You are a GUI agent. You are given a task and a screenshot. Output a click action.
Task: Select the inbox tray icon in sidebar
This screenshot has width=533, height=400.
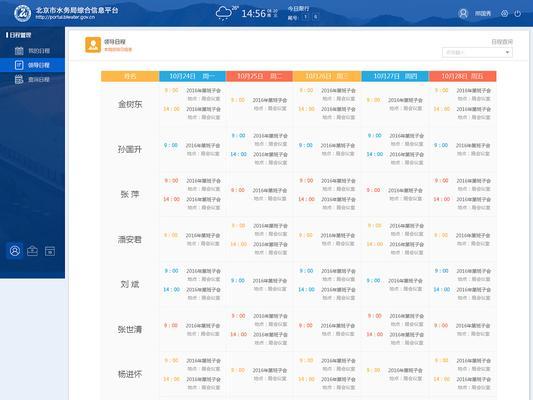[32, 251]
